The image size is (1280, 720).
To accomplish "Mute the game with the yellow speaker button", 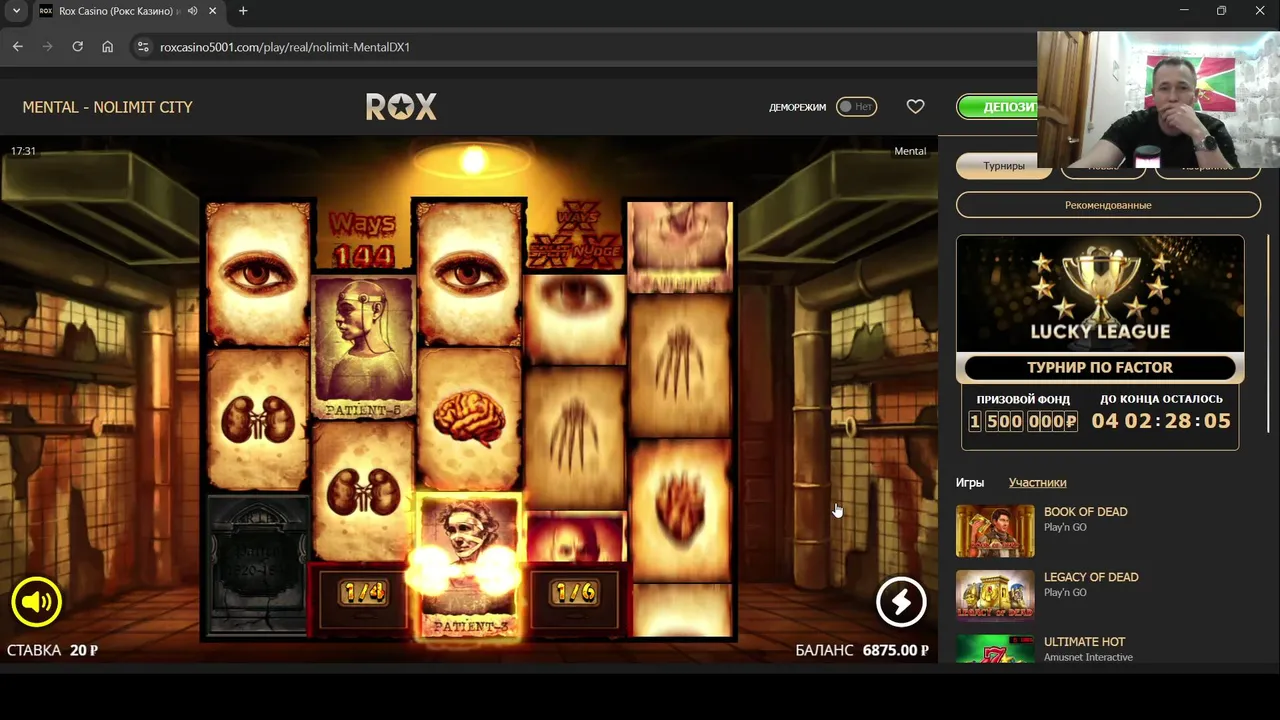I will pyautogui.click(x=37, y=601).
